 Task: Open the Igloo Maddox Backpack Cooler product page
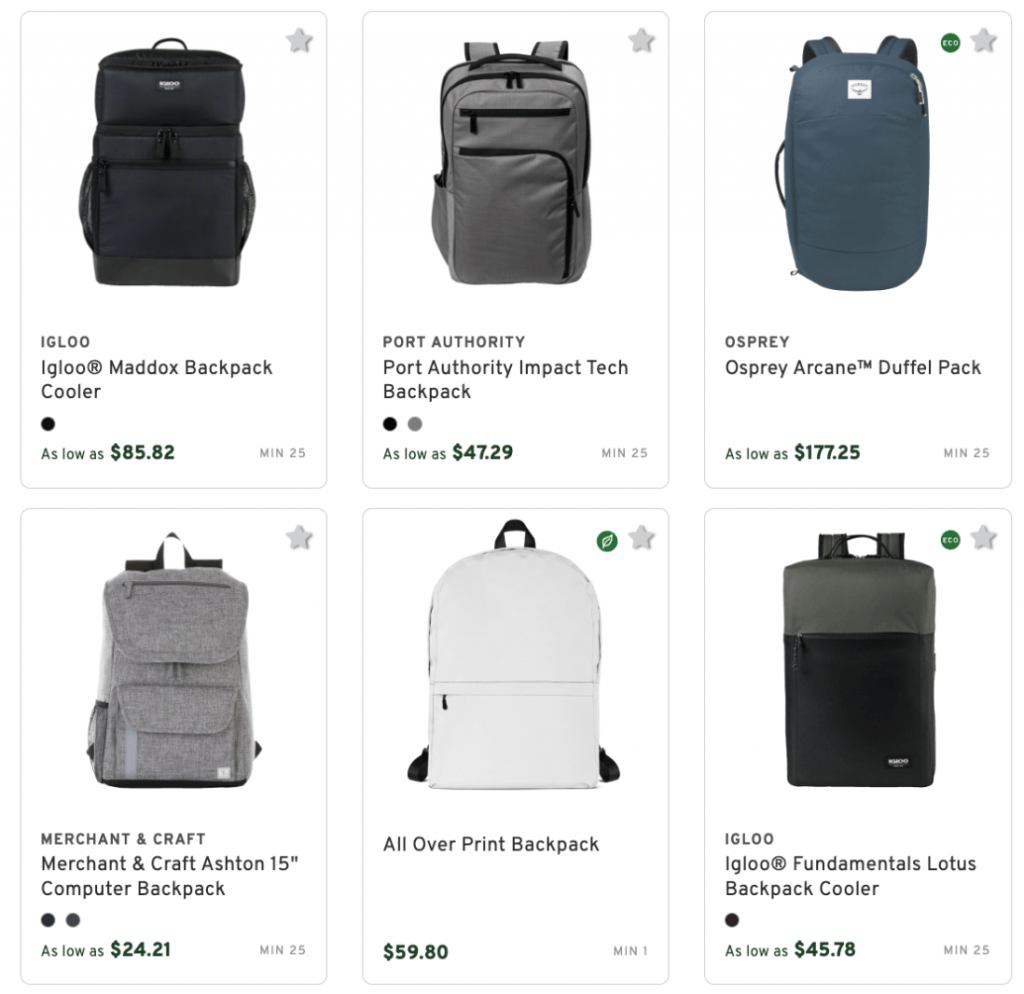156,379
